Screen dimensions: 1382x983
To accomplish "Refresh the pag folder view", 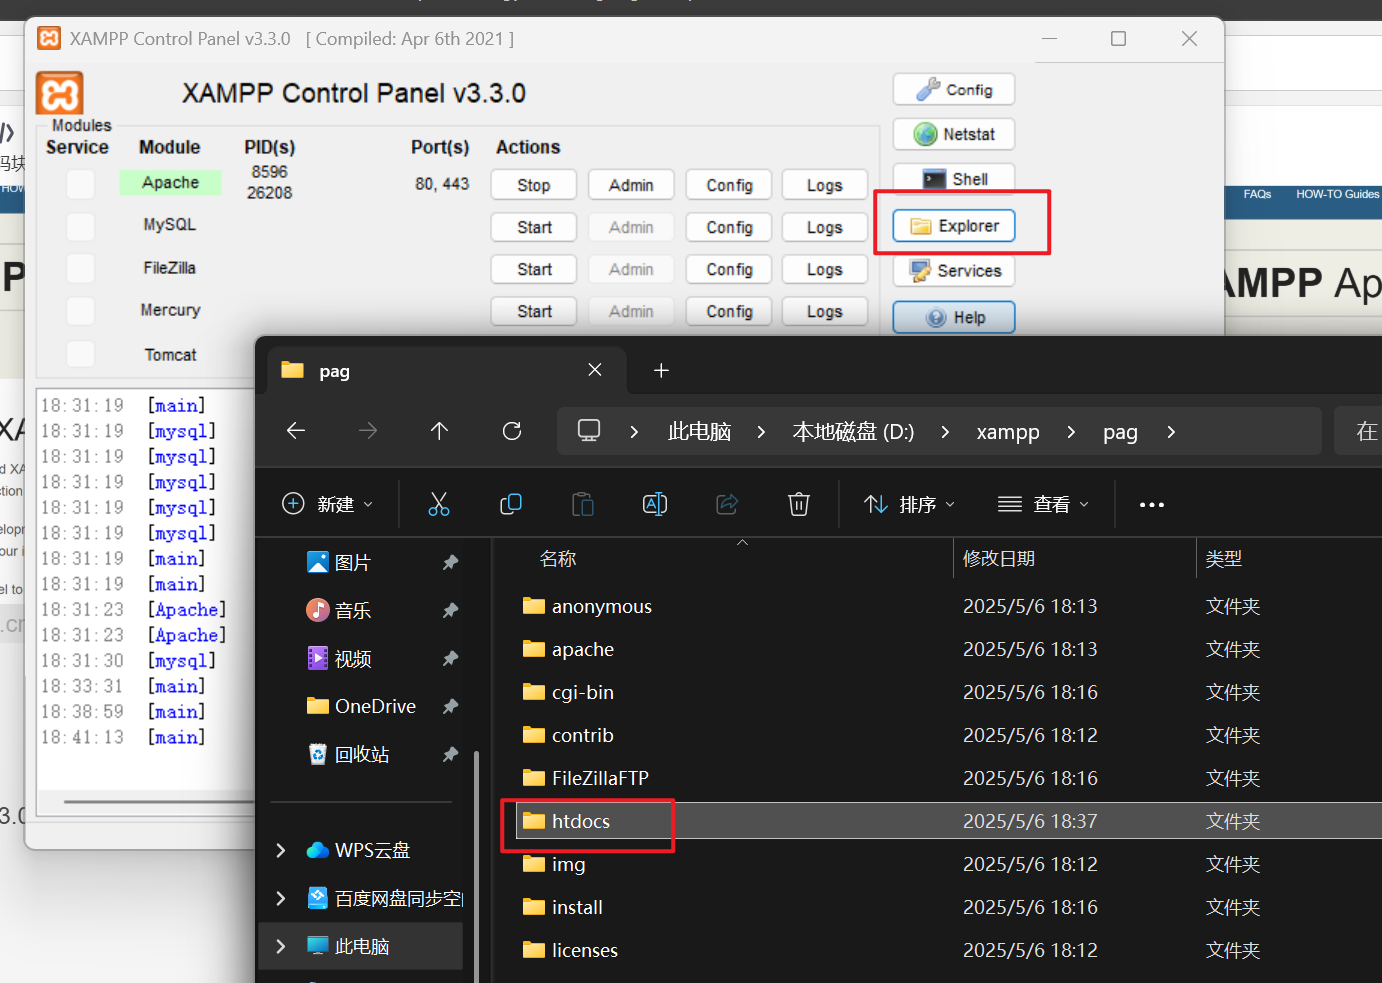I will point(512,431).
